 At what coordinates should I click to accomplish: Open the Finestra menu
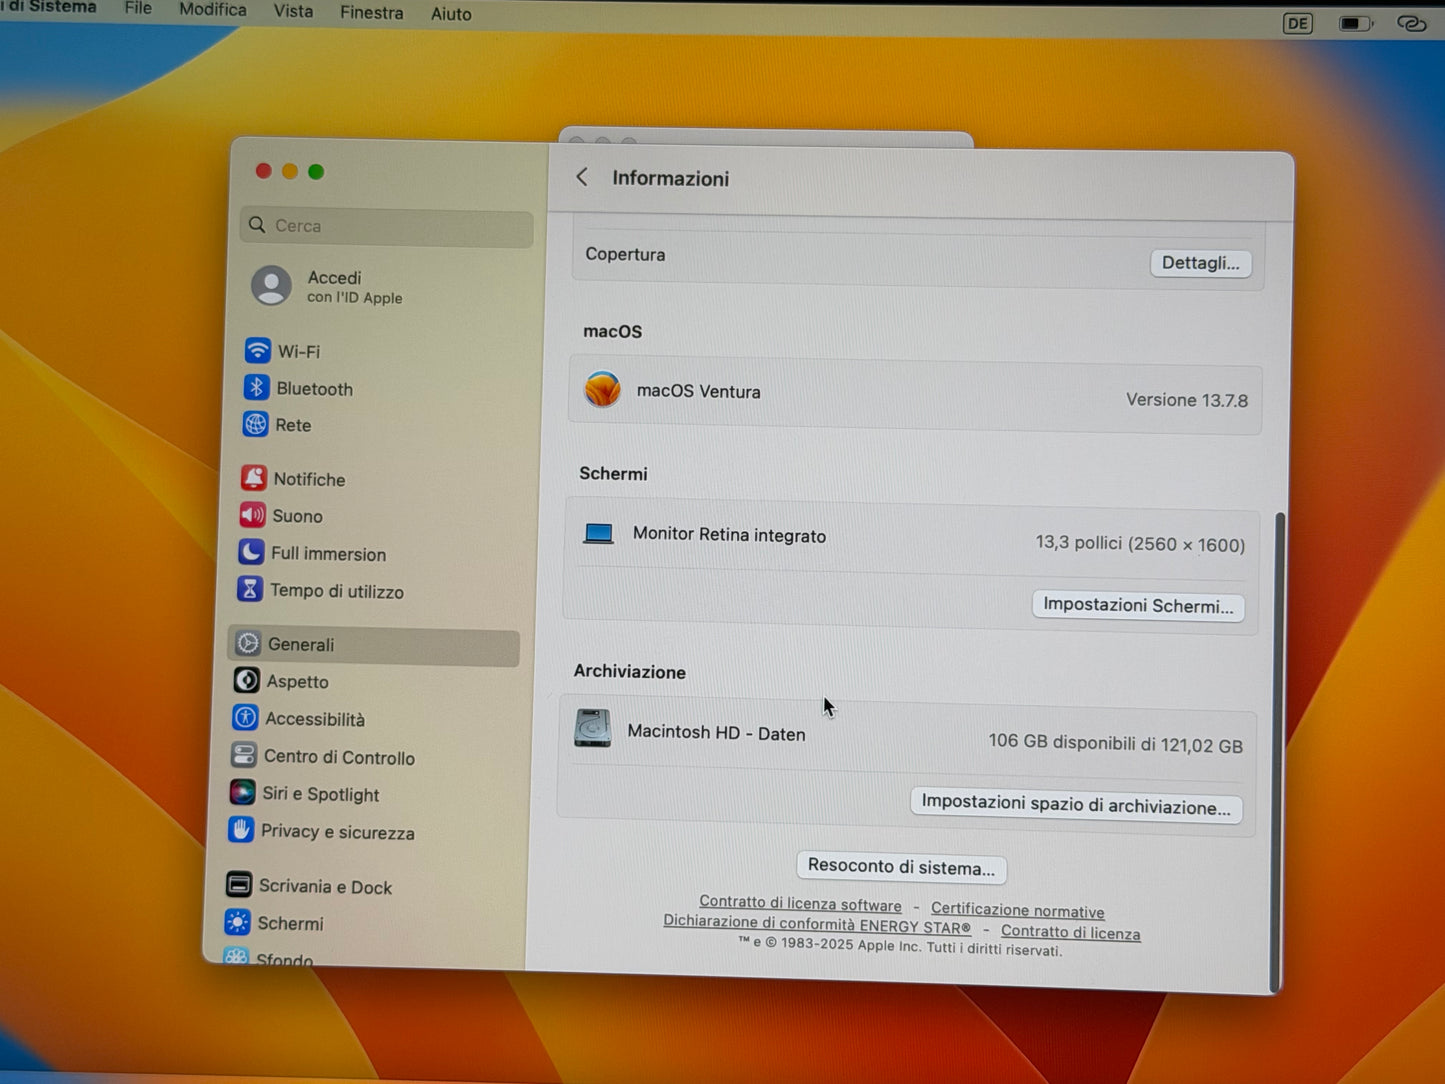pyautogui.click(x=371, y=13)
